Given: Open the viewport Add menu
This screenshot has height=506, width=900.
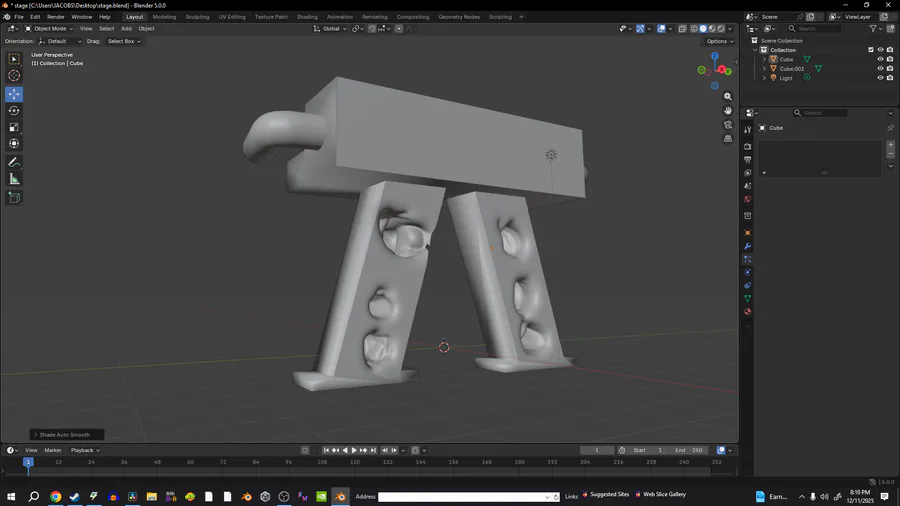Looking at the screenshot, I should (126, 29).
